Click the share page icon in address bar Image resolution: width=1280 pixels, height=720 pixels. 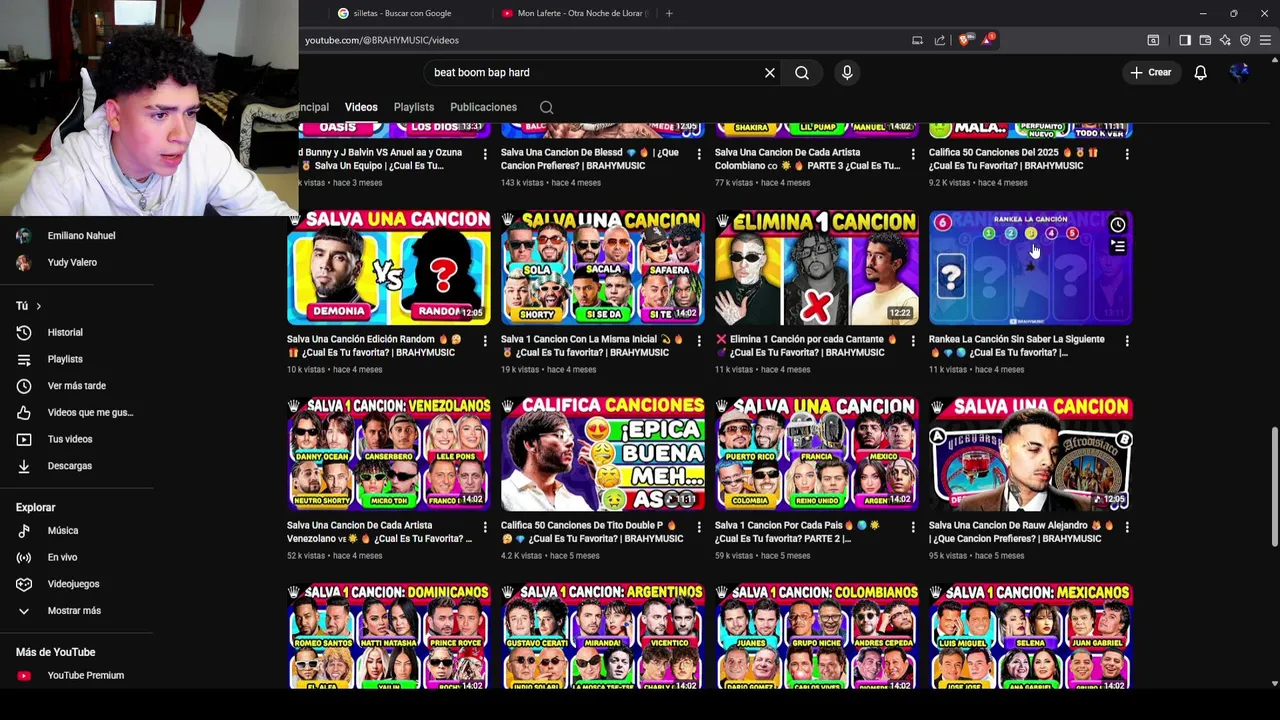click(940, 40)
